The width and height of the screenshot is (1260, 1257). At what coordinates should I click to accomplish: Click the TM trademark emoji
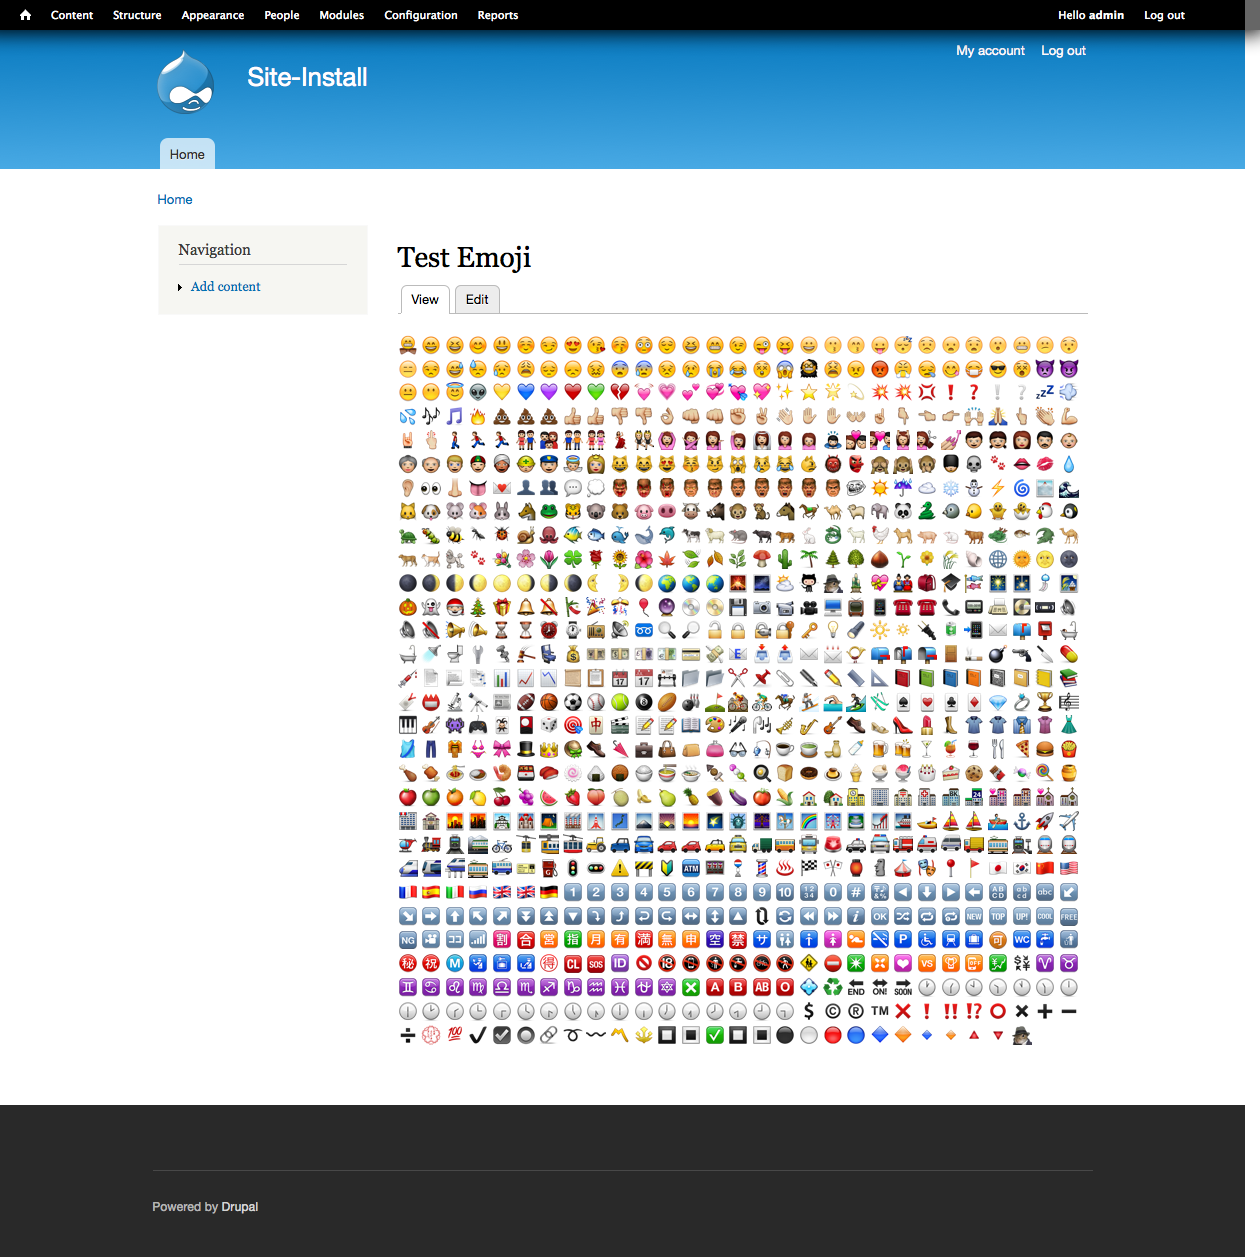pyautogui.click(x=880, y=1011)
